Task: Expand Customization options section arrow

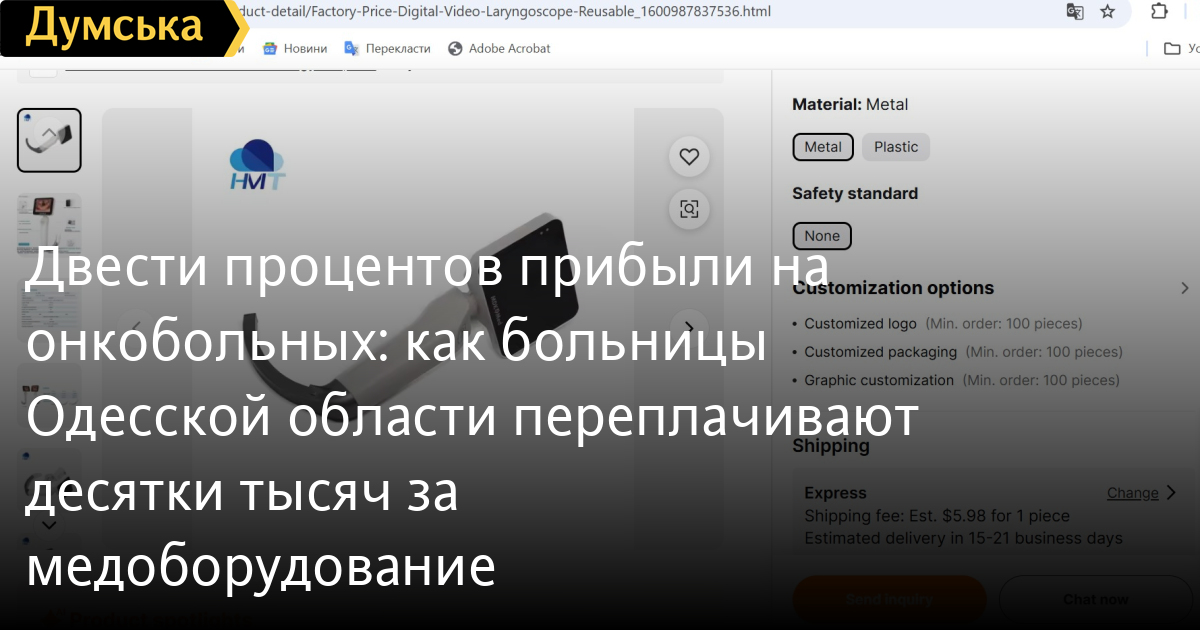Action: 1185,288
